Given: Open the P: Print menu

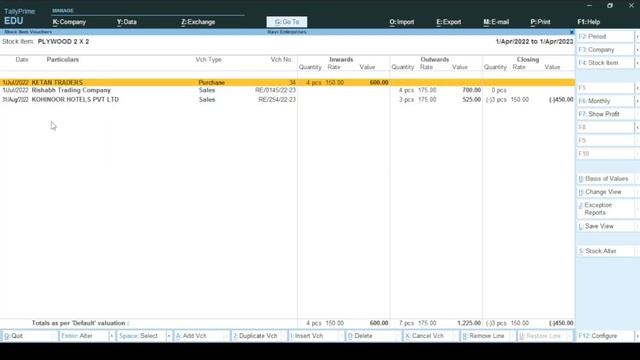Looking at the screenshot, I should point(540,22).
